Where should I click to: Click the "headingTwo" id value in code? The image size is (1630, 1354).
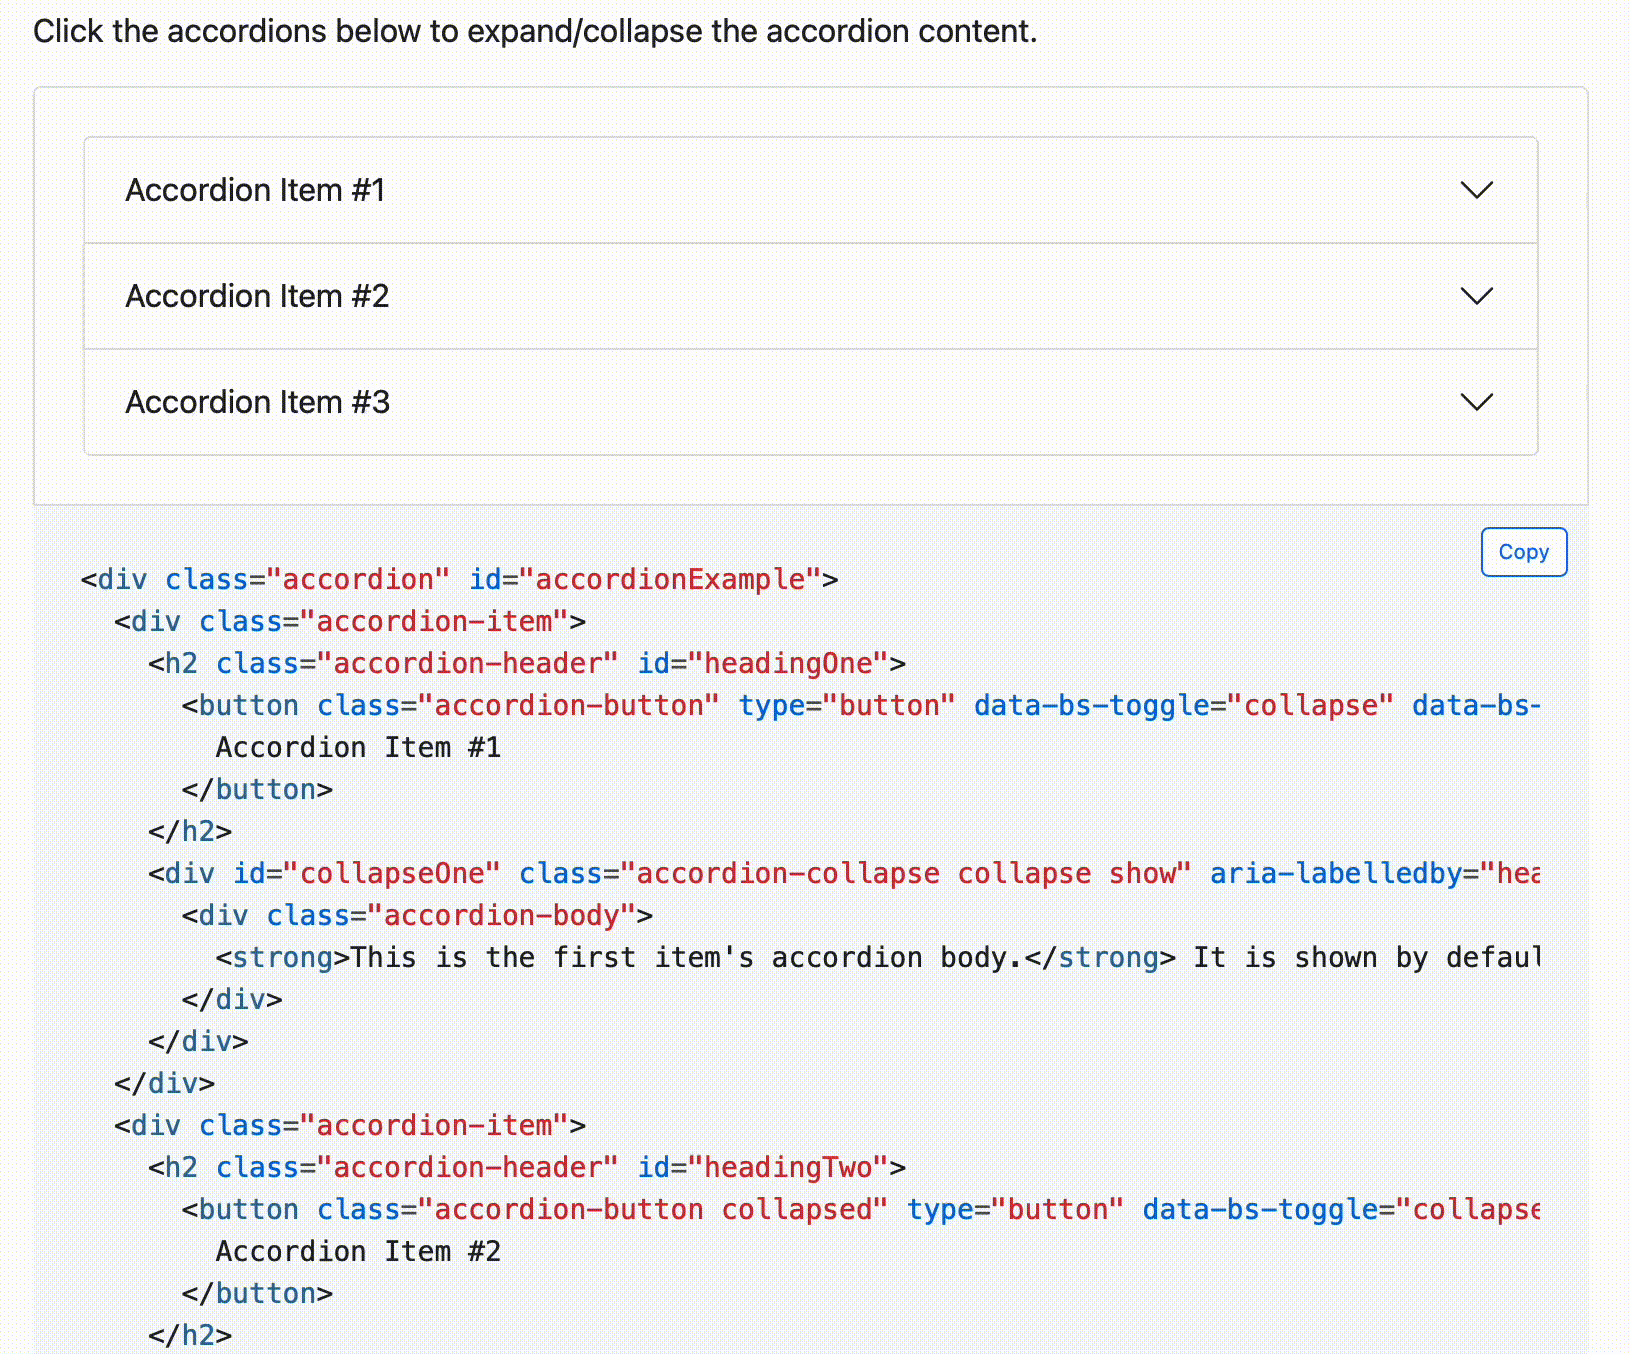pyautogui.click(x=788, y=1167)
